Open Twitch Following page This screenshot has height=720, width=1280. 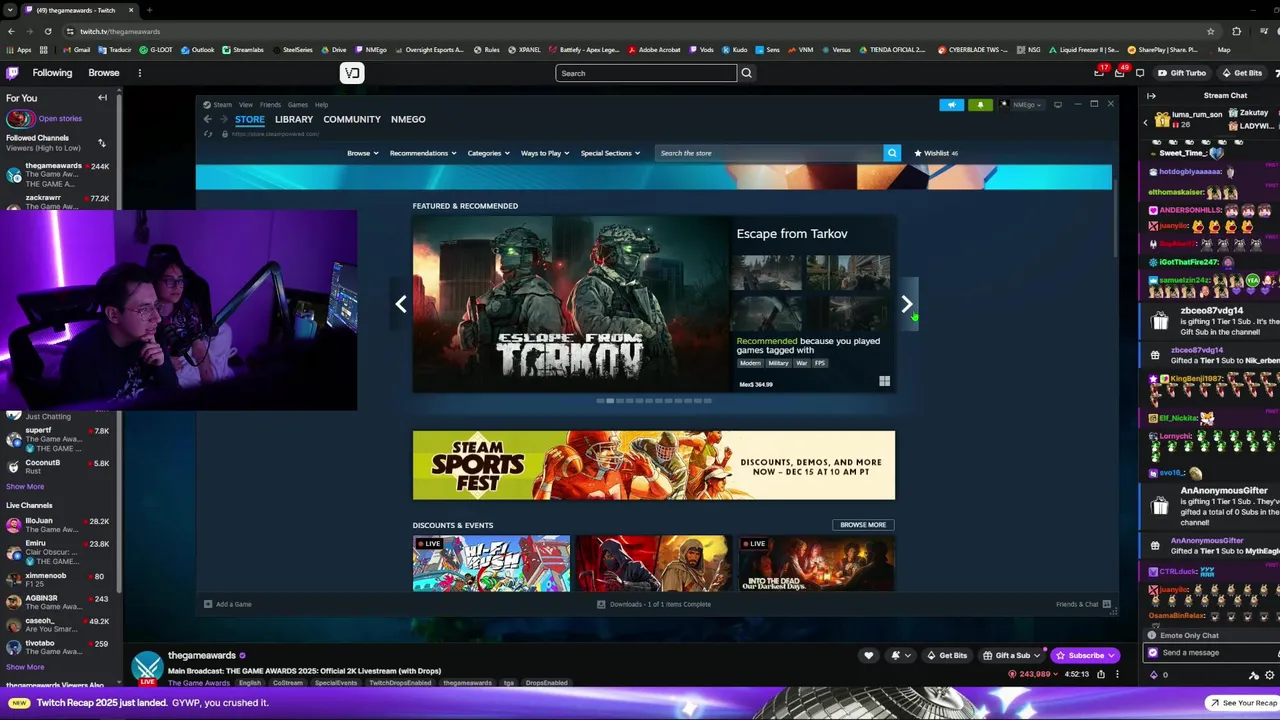coord(52,73)
